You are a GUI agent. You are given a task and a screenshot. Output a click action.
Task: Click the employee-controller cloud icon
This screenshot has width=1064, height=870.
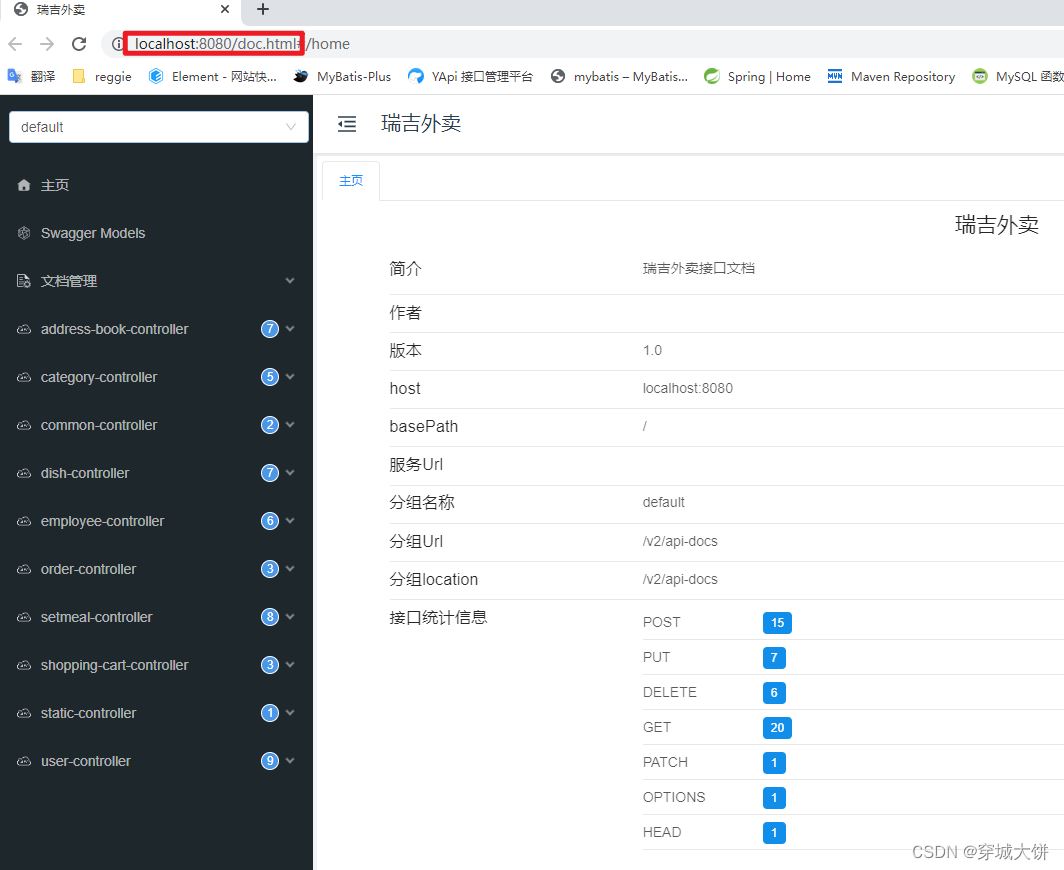pyautogui.click(x=24, y=521)
